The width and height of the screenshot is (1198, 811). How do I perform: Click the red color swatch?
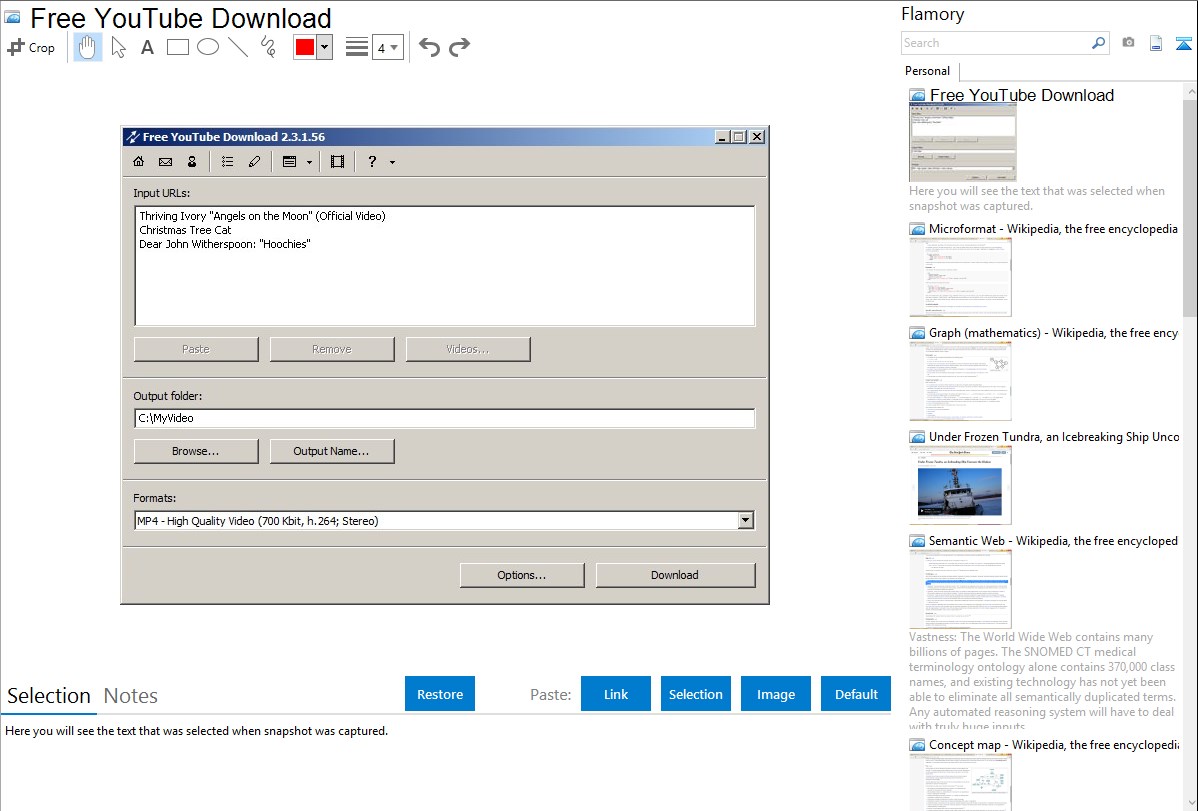coord(304,47)
